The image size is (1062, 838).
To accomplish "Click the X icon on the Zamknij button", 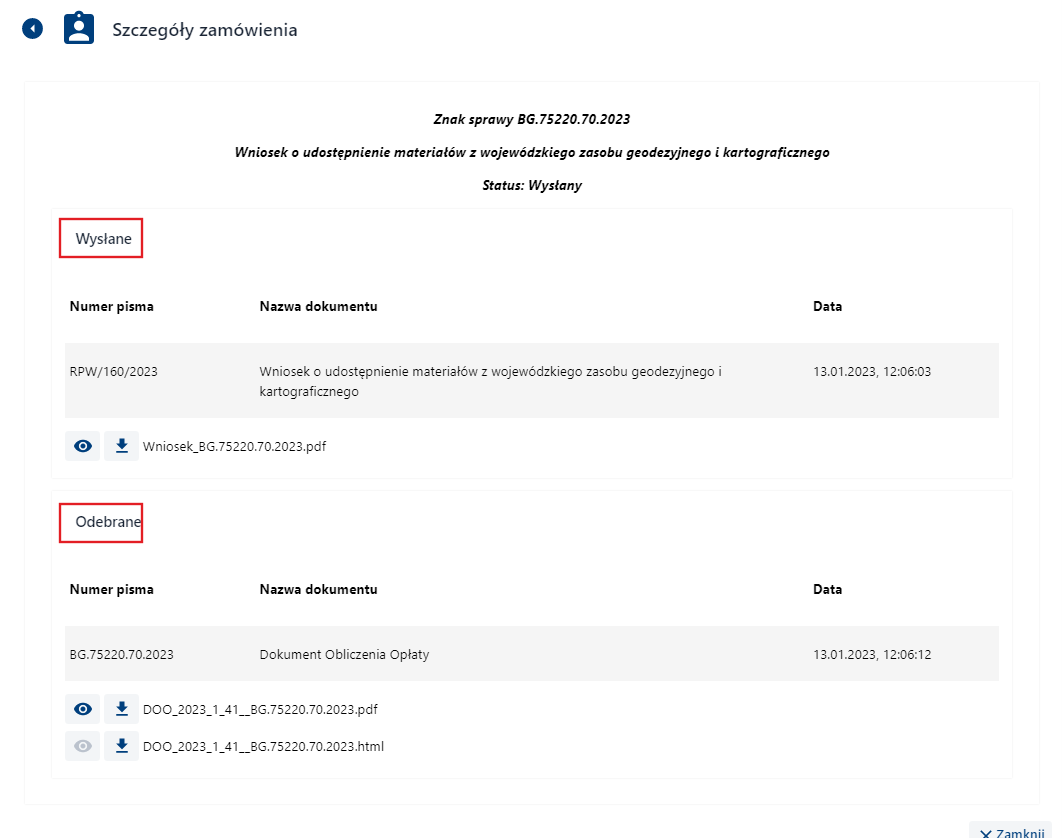I will (x=986, y=832).
